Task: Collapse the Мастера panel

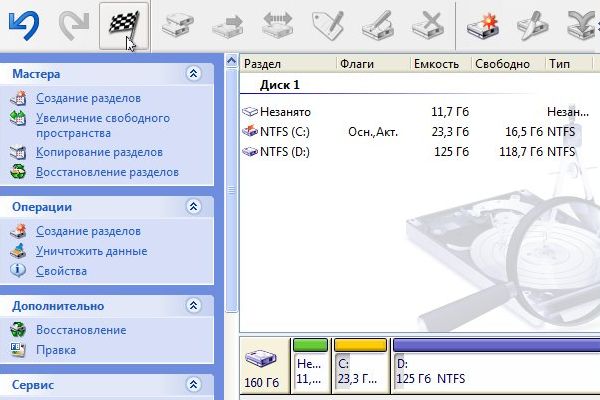Action: [x=193, y=73]
